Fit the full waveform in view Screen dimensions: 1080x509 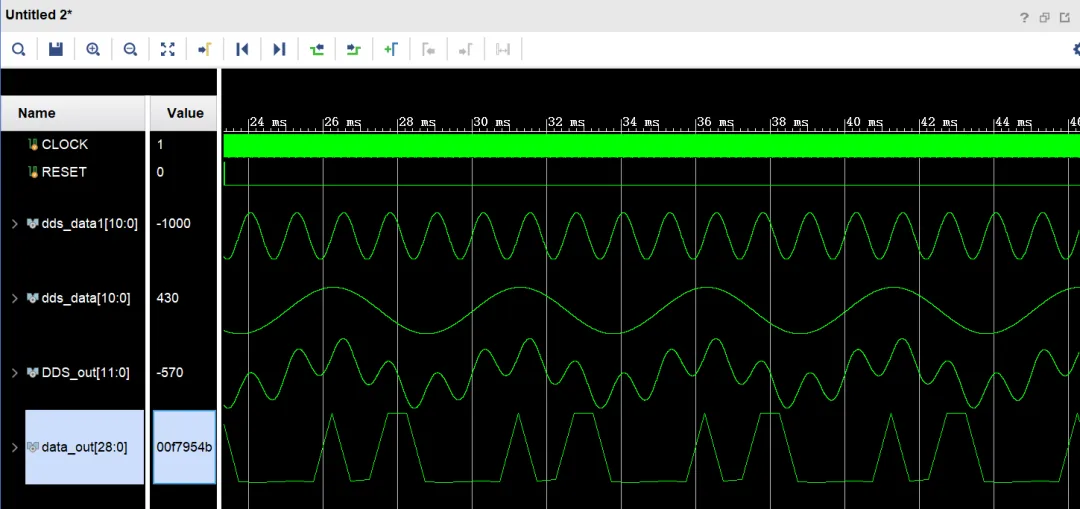[168, 49]
